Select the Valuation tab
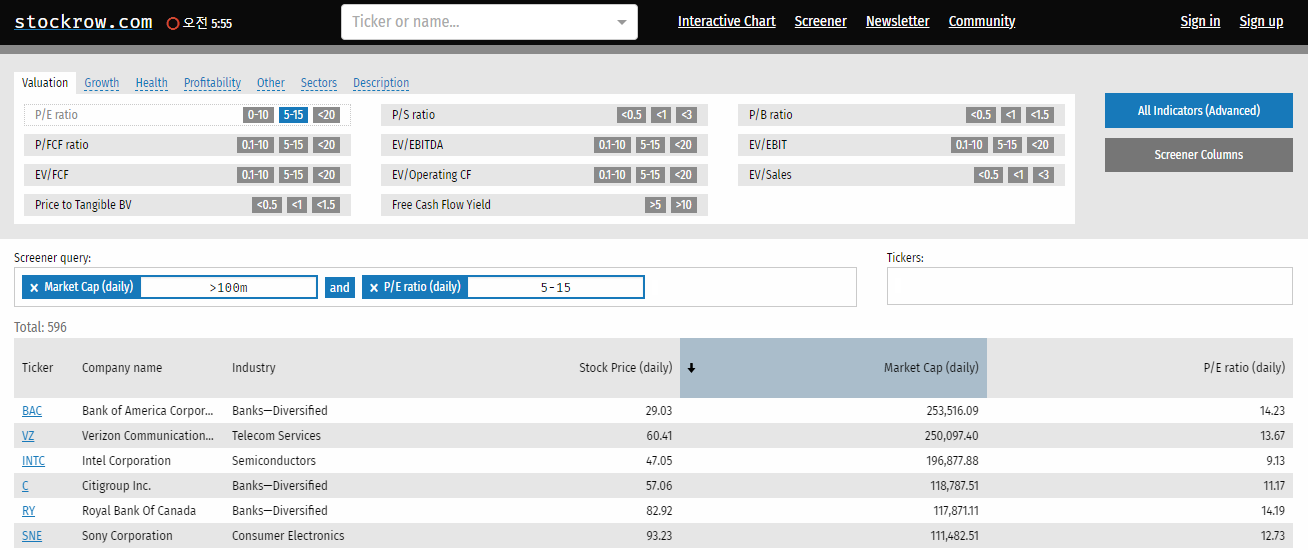 coord(45,83)
